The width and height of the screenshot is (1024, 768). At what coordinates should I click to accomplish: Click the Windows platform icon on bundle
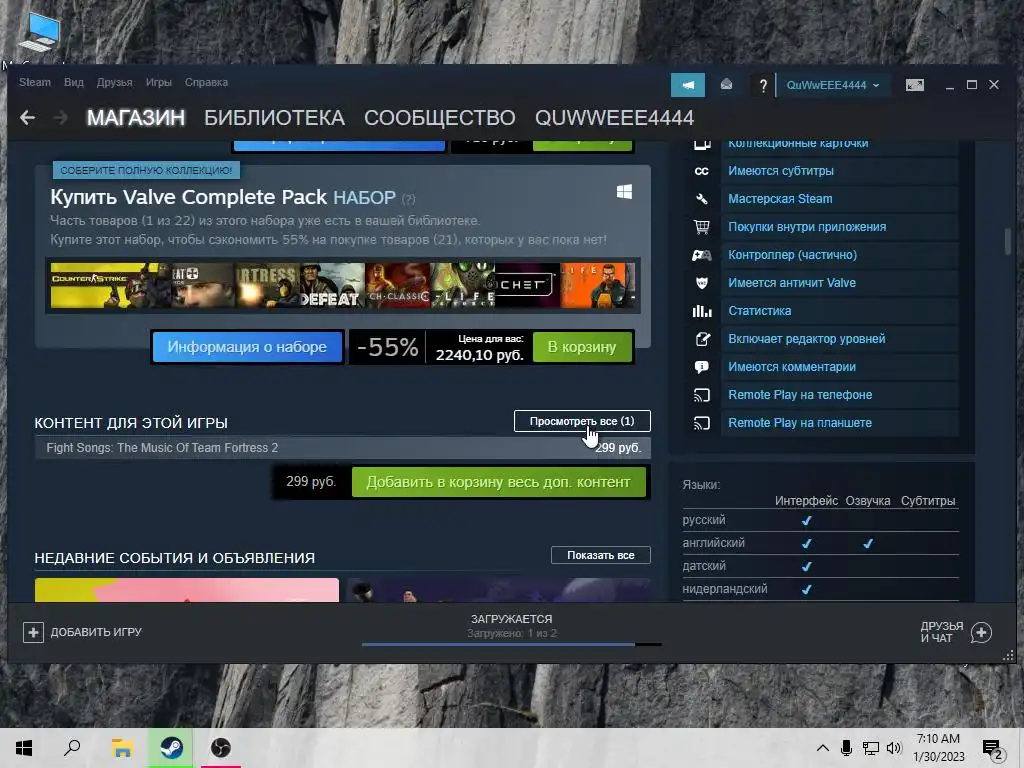(624, 191)
